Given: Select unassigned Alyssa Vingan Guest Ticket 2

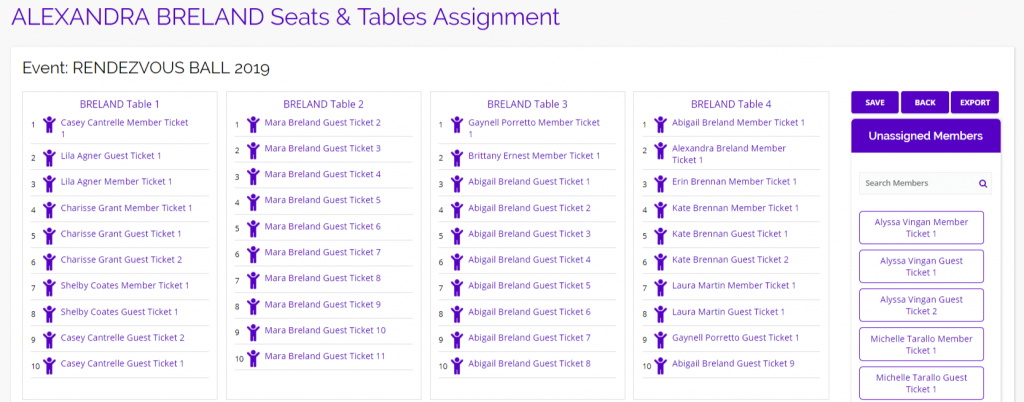Looking at the screenshot, I should [x=921, y=305].
